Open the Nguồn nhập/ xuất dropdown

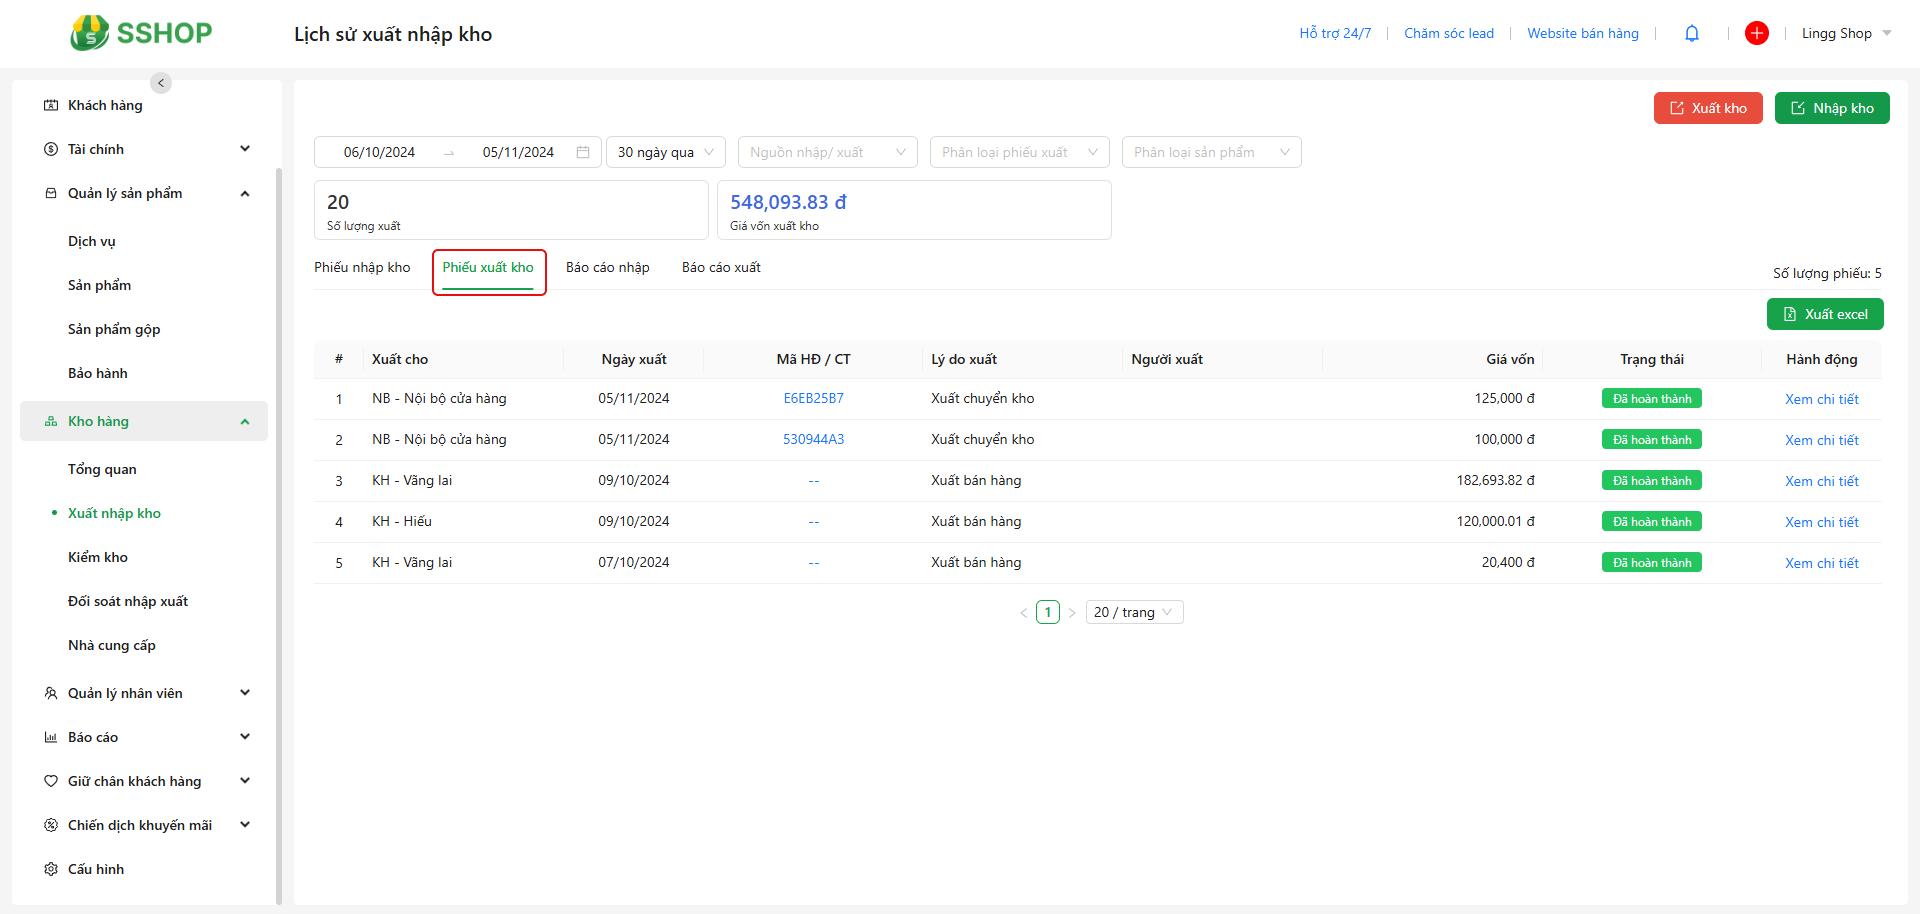(827, 152)
